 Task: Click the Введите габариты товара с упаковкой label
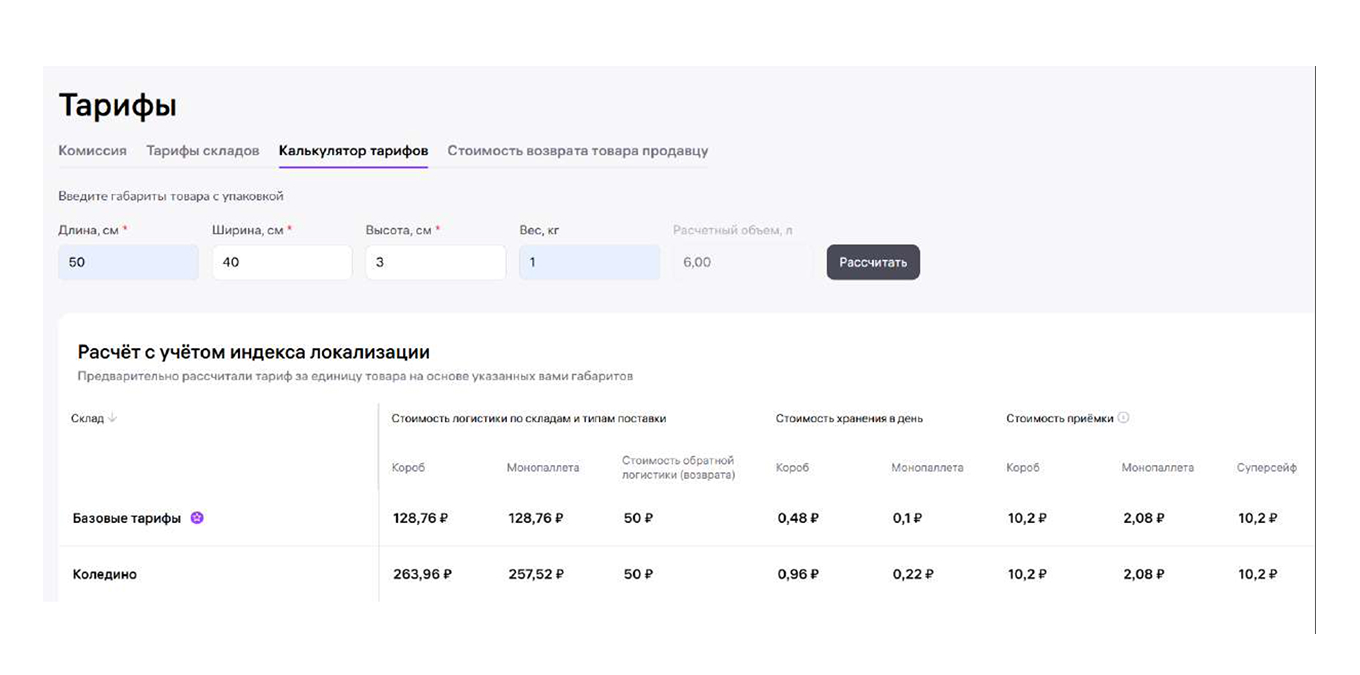[x=171, y=196]
